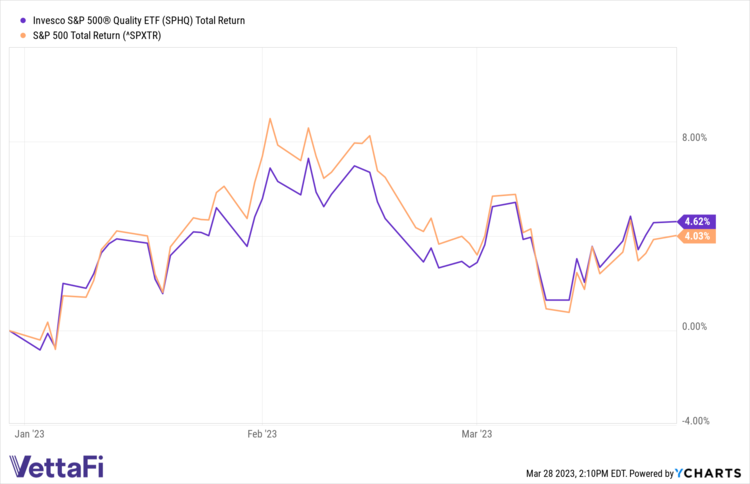Click the purple 4.62% value tag
The image size is (750, 484).
pyautogui.click(x=695, y=221)
